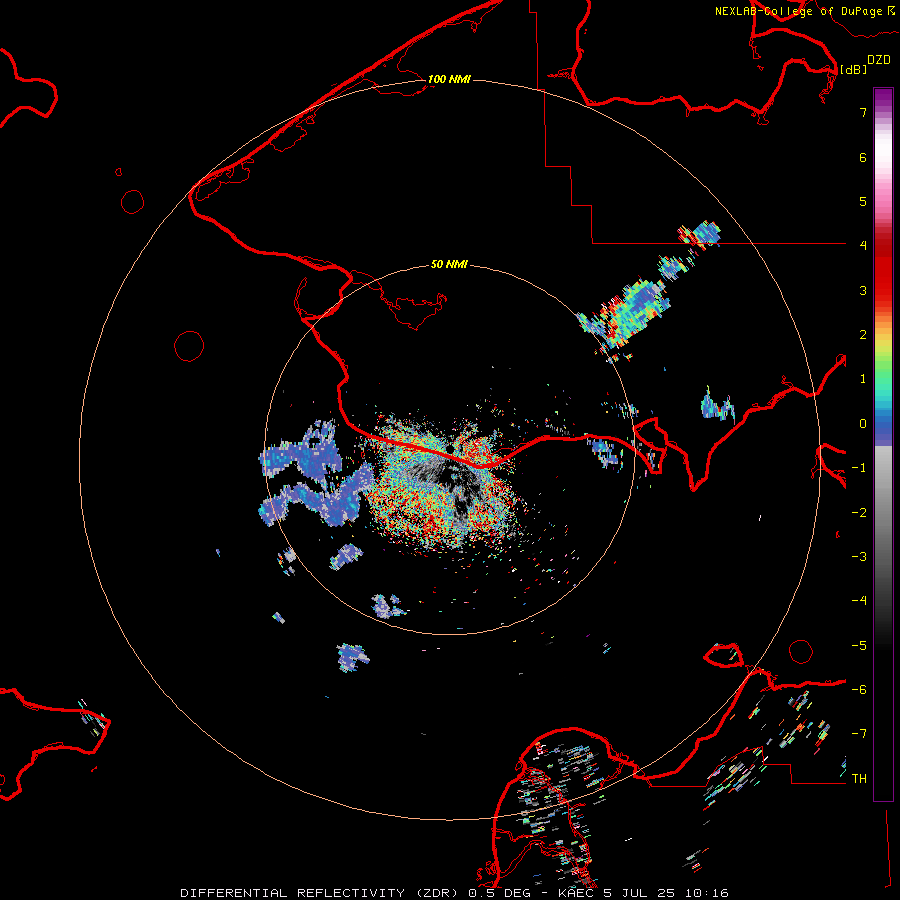Select the 0 value on color scale

[863, 424]
